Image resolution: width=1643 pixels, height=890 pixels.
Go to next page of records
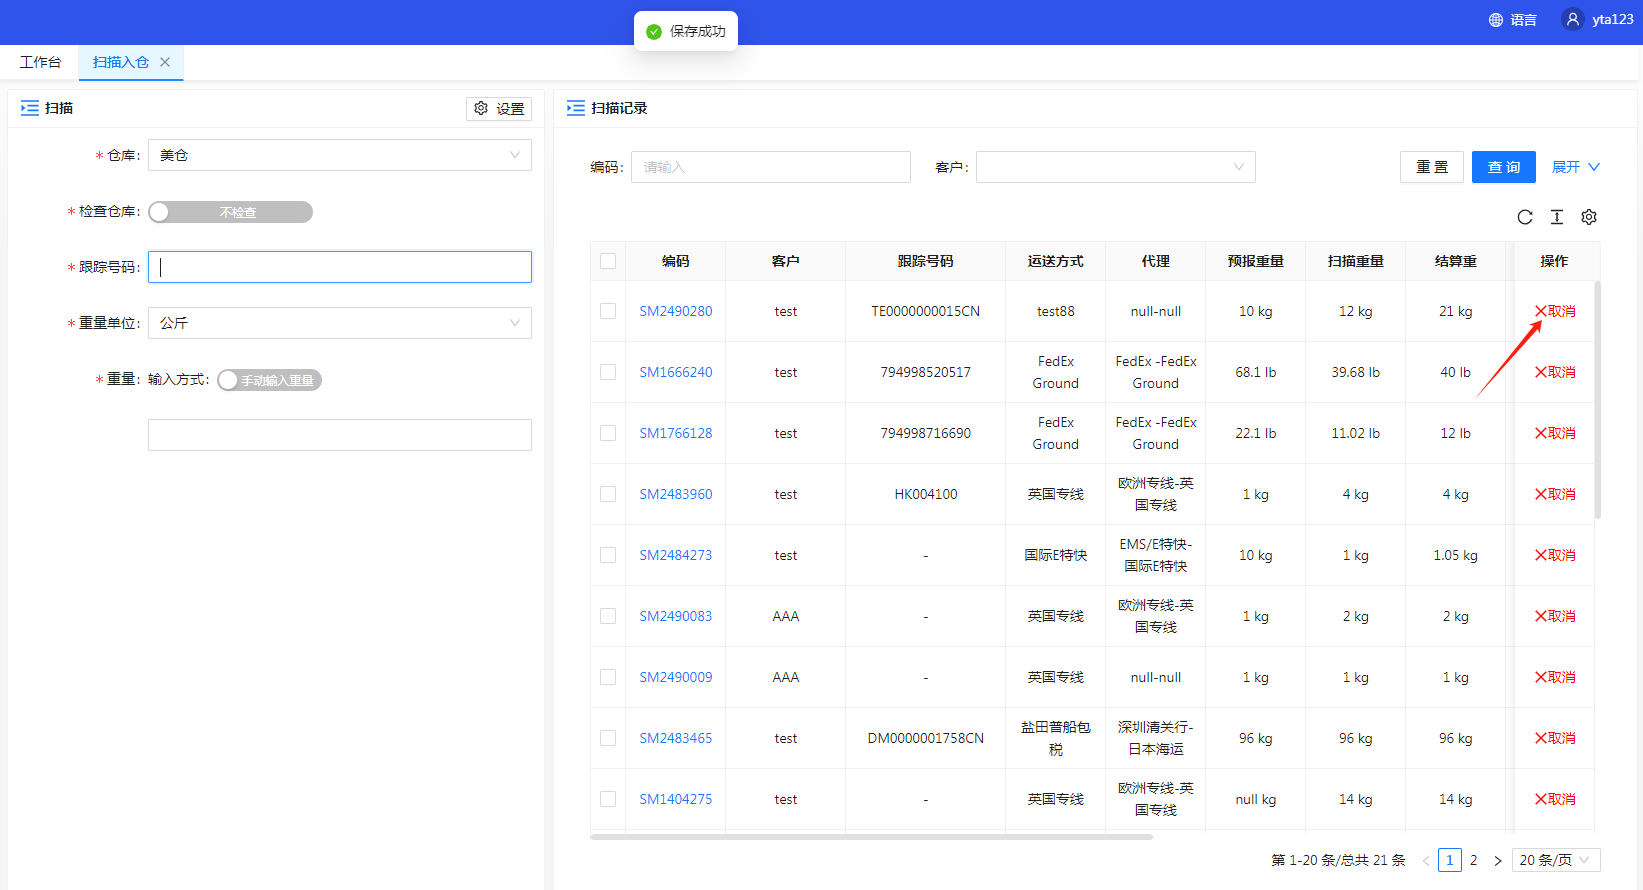1497,860
